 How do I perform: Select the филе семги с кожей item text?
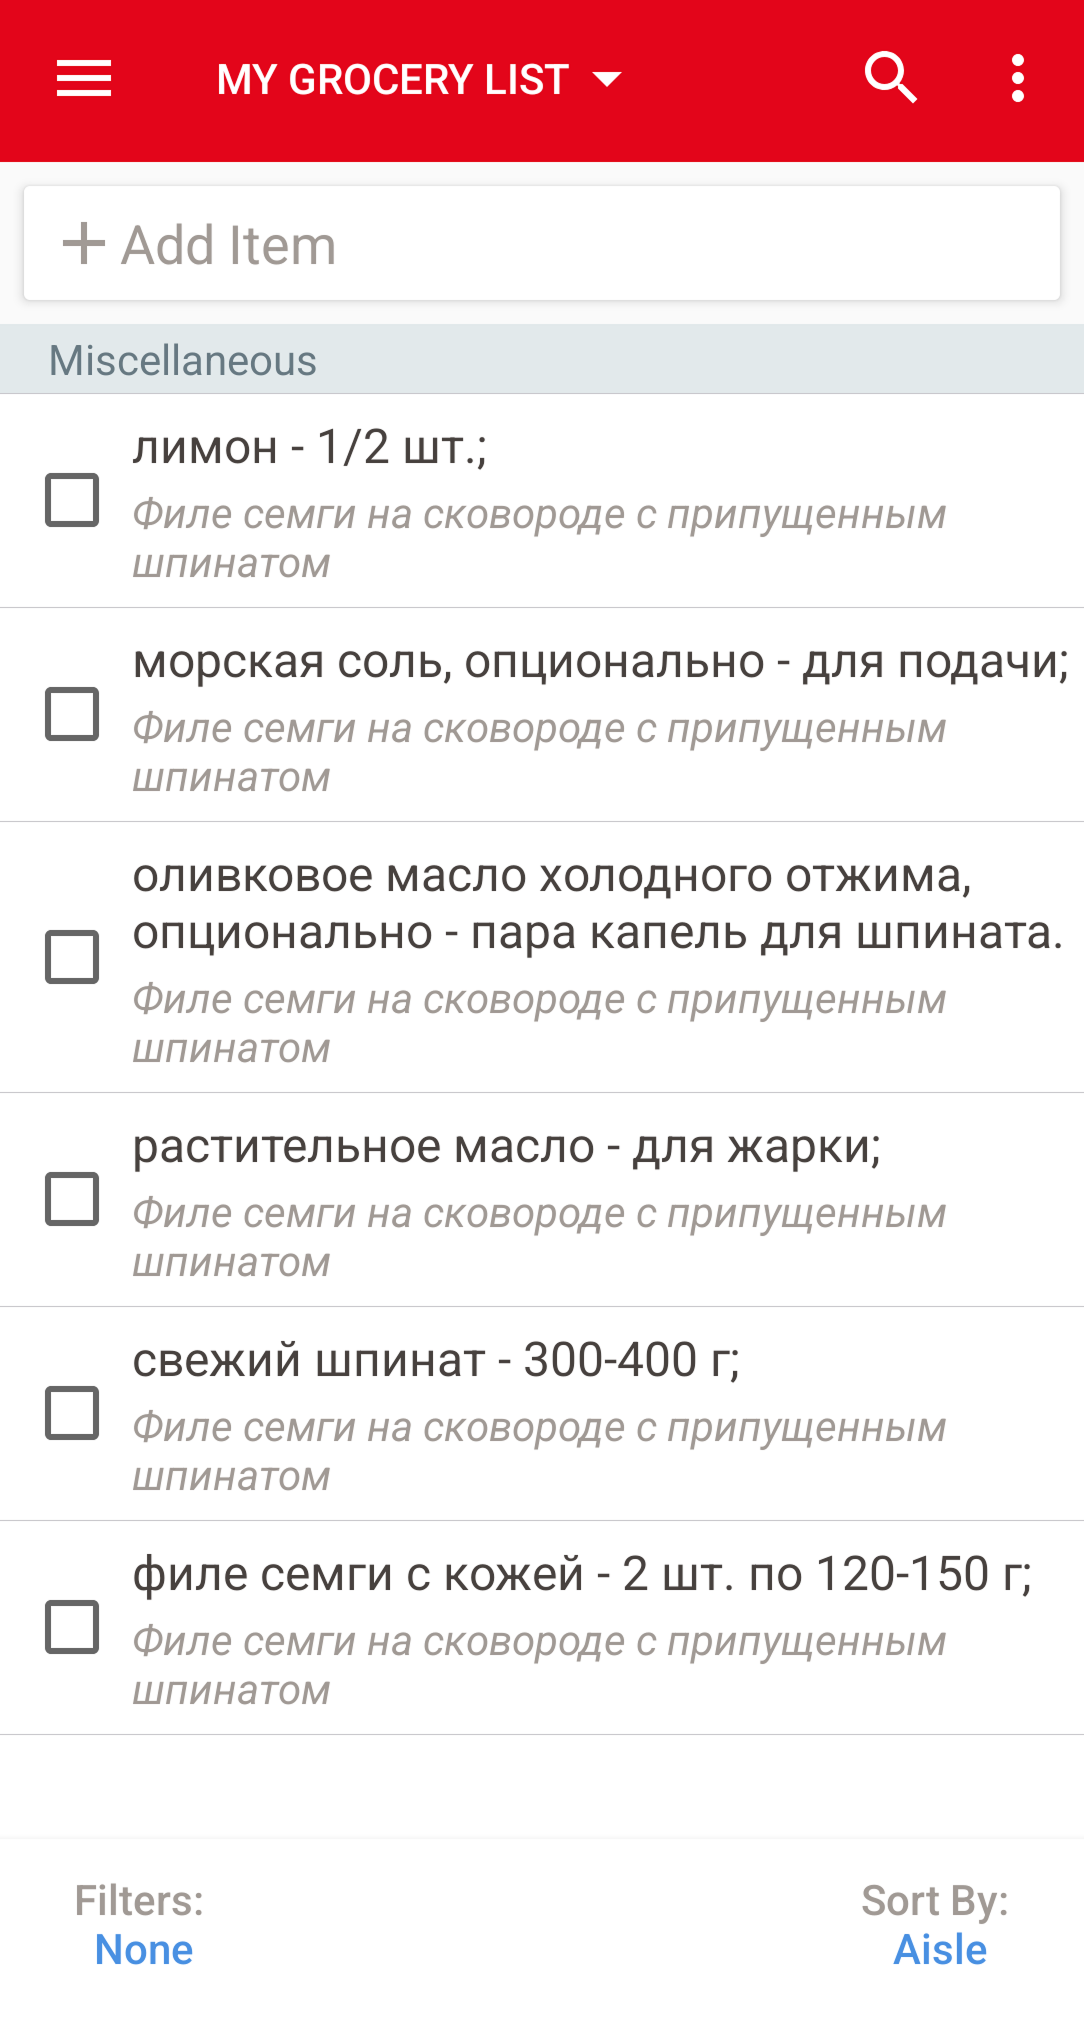pyautogui.click(x=582, y=1574)
